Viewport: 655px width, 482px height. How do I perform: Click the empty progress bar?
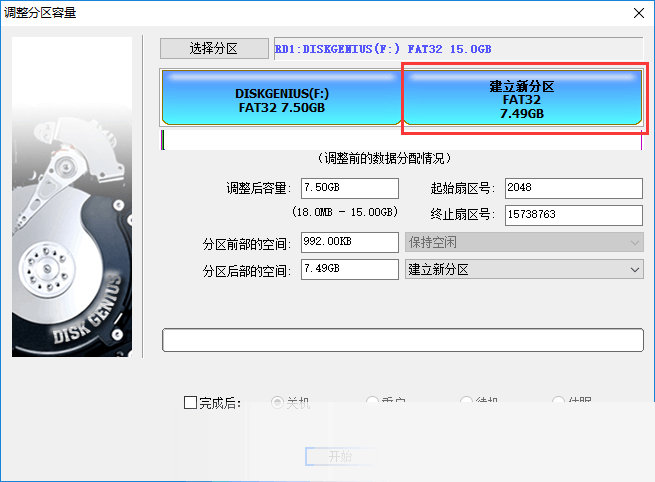(x=403, y=340)
